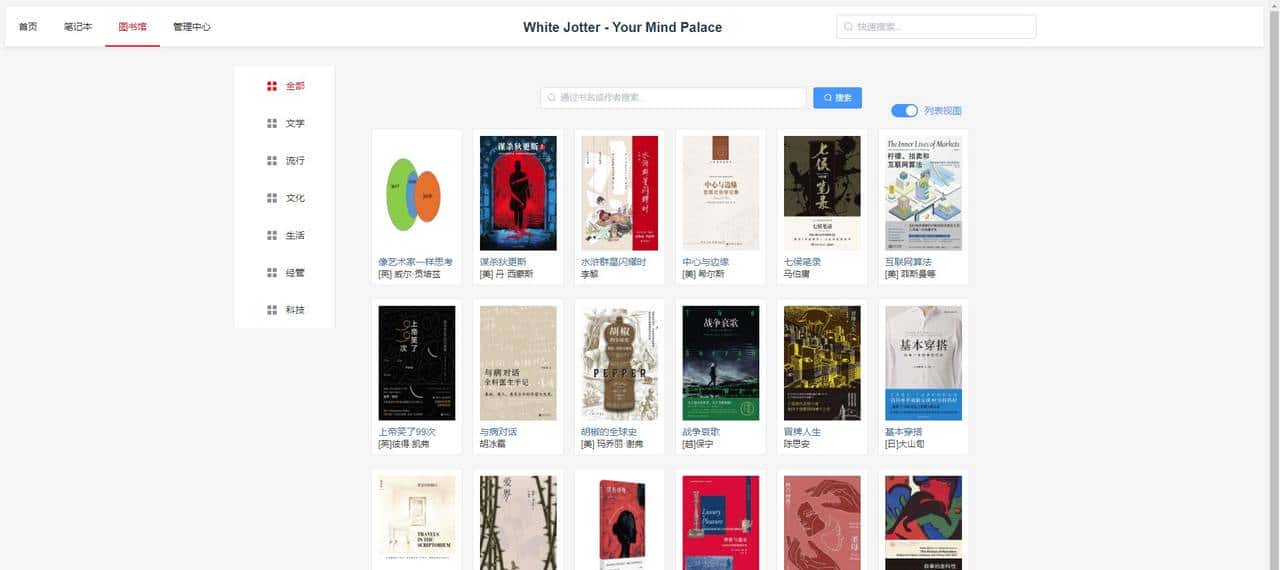Click the 文学 category grid icon

coord(272,123)
